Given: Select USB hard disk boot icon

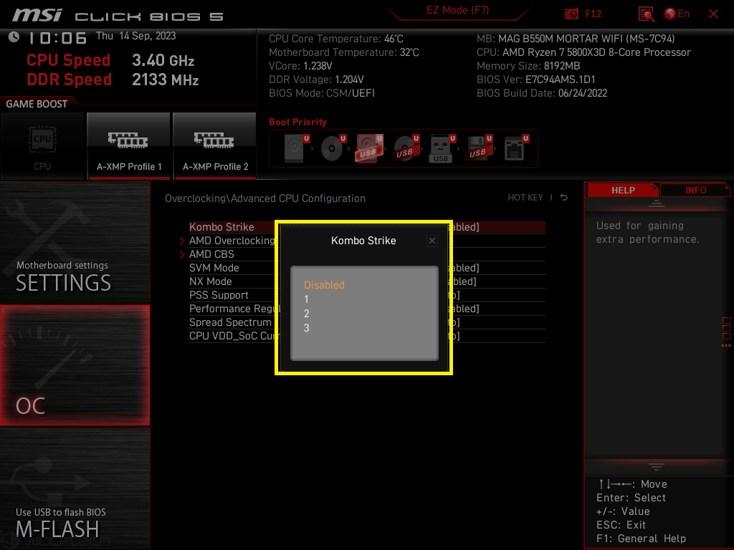Looking at the screenshot, I should tap(369, 148).
